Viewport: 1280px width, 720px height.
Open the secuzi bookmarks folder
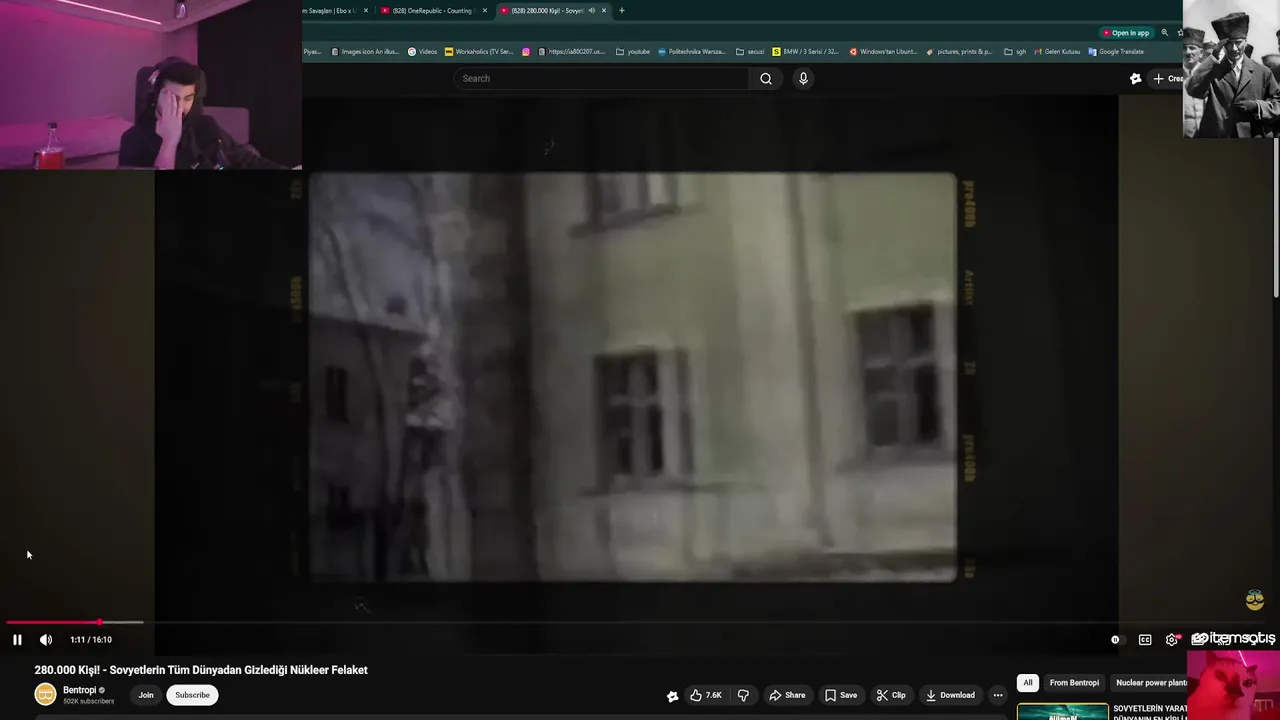tap(750, 52)
